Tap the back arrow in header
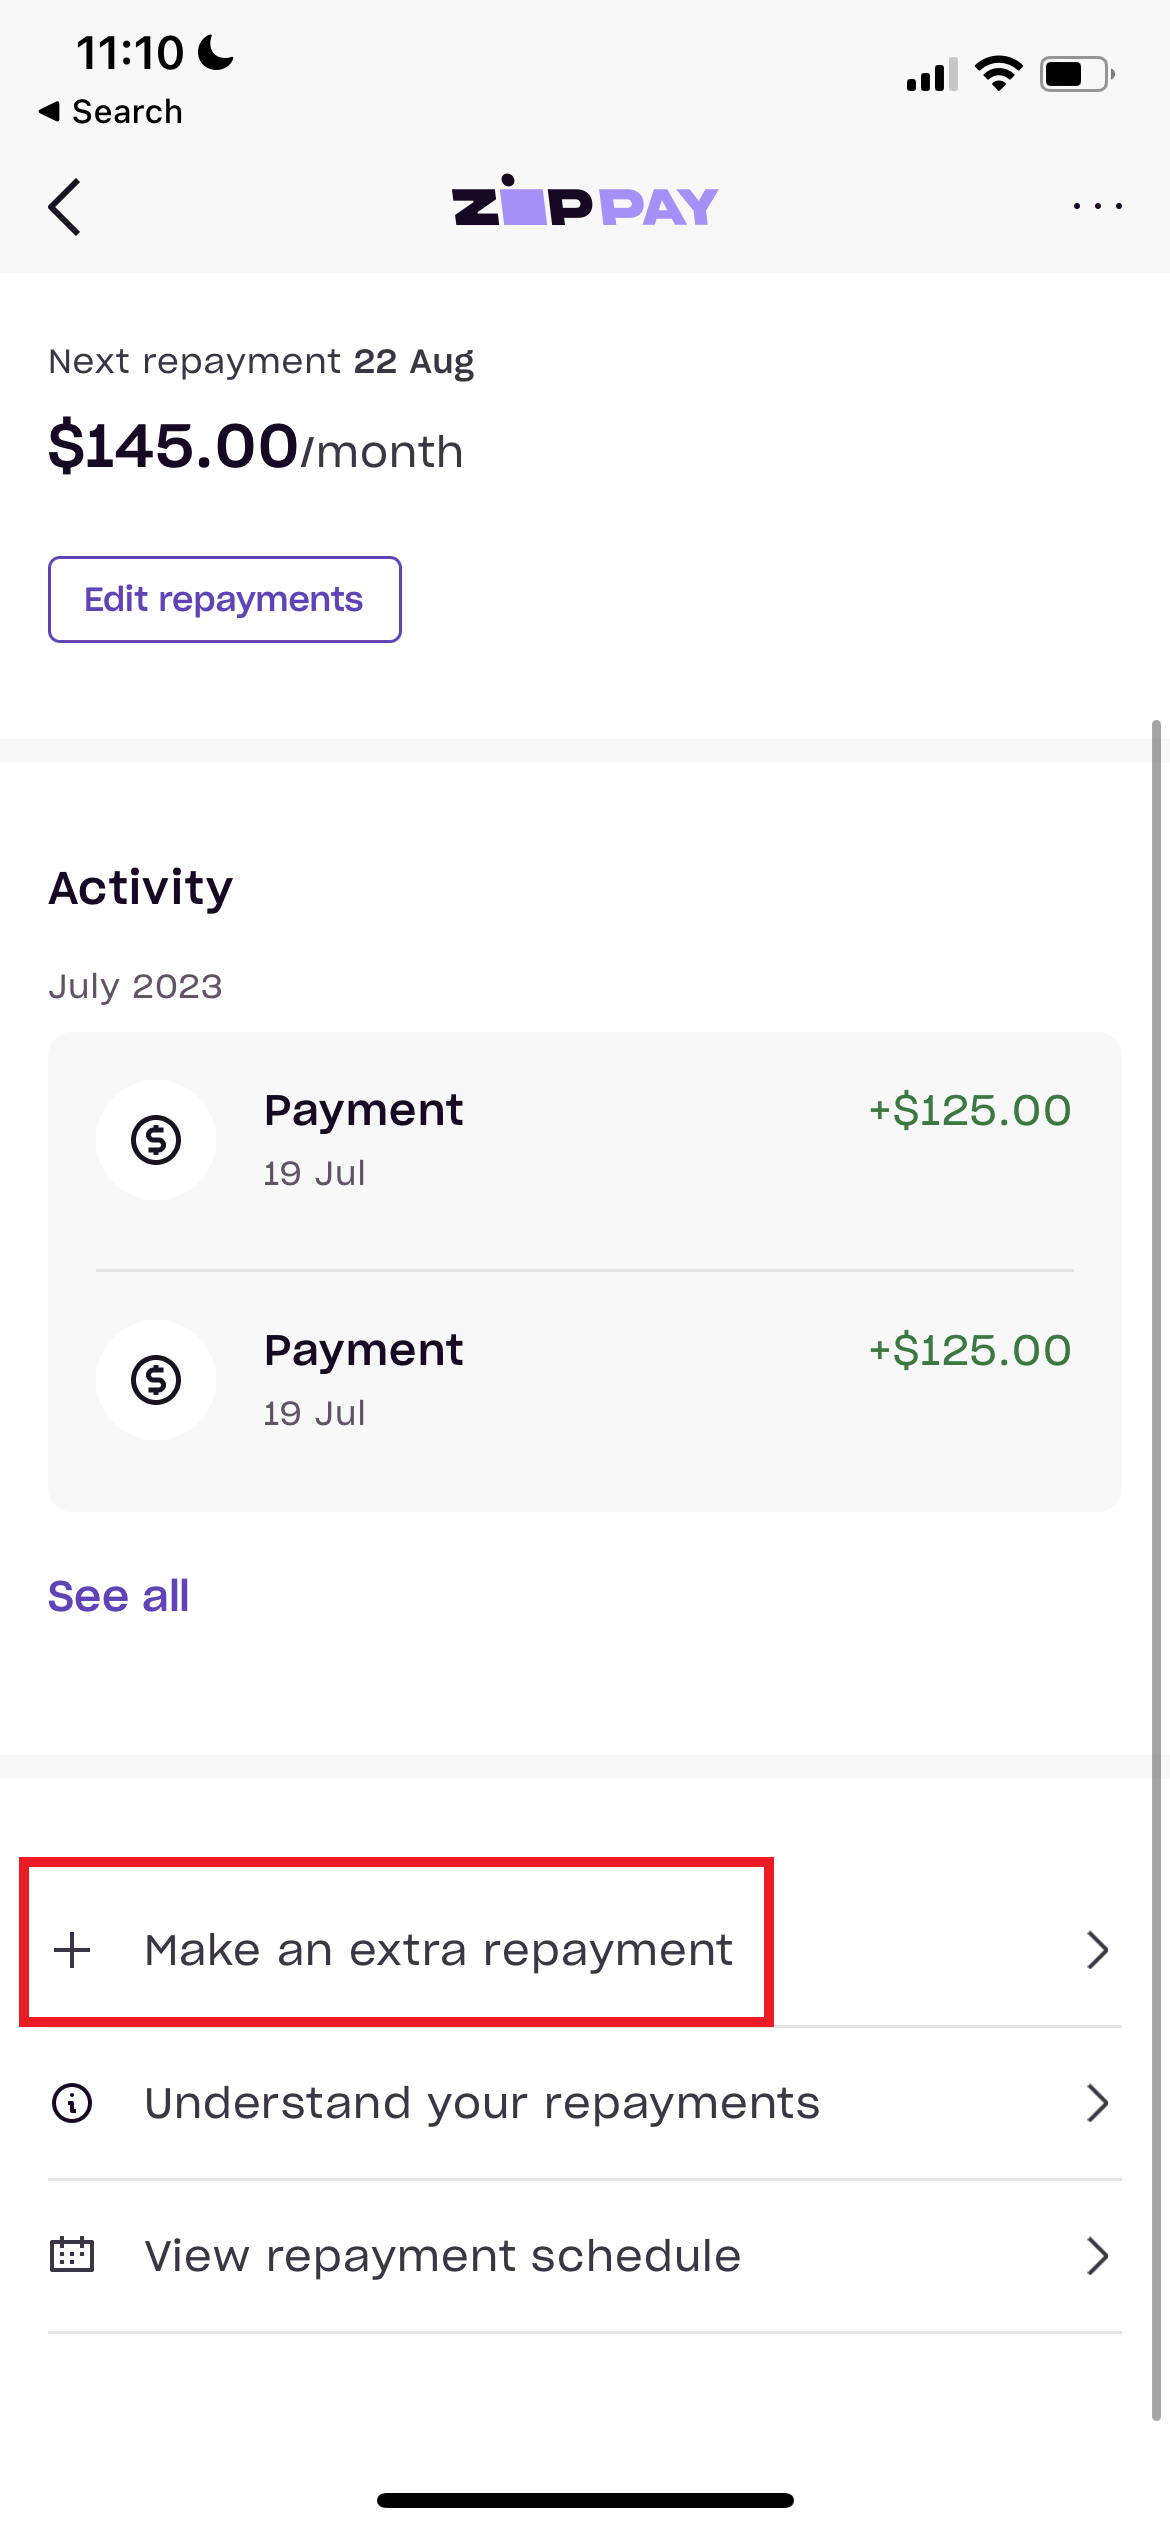 point(65,207)
